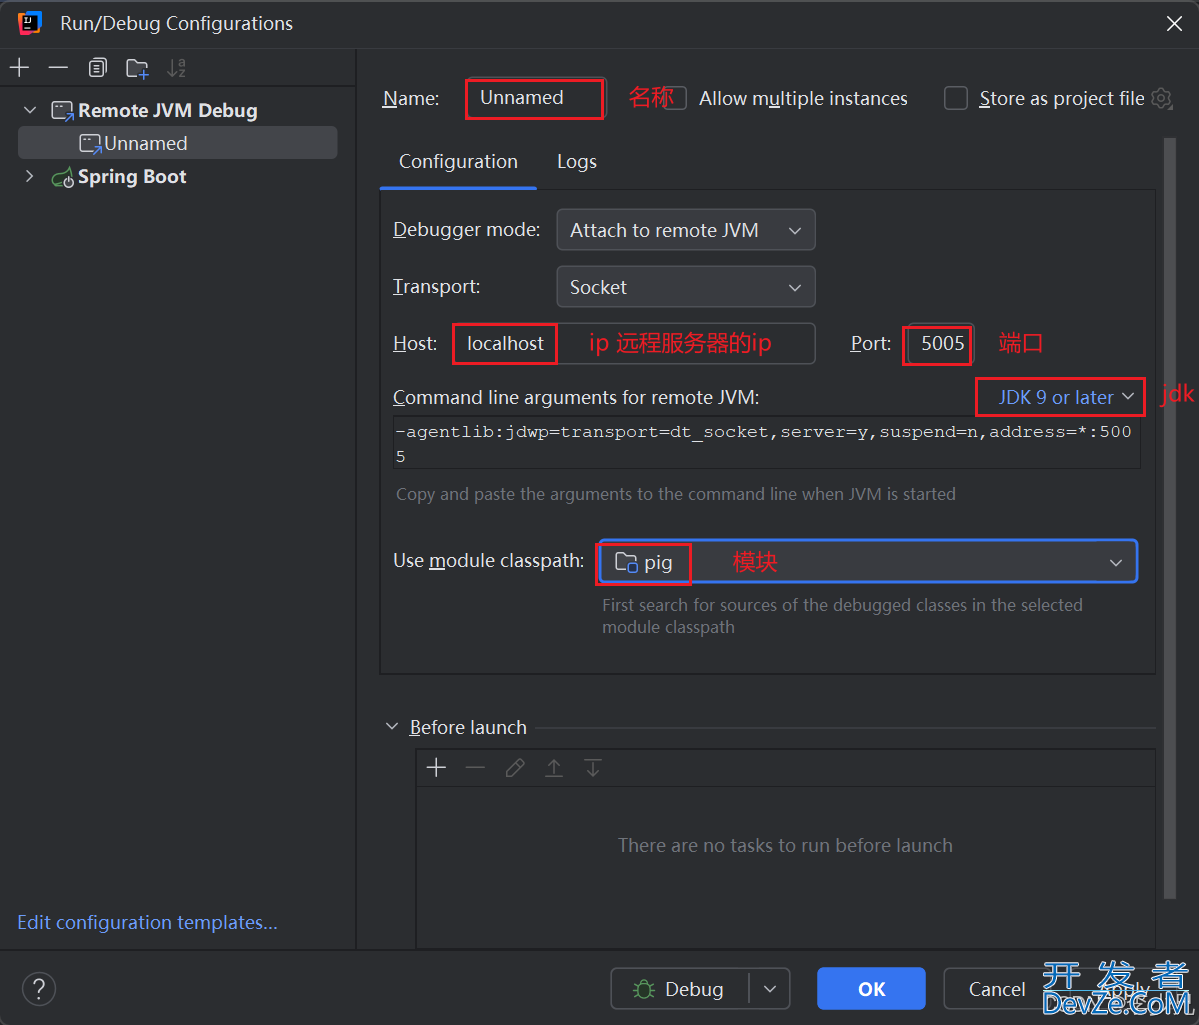Confirm settings with the OK button
The width and height of the screenshot is (1199, 1025).
point(870,988)
